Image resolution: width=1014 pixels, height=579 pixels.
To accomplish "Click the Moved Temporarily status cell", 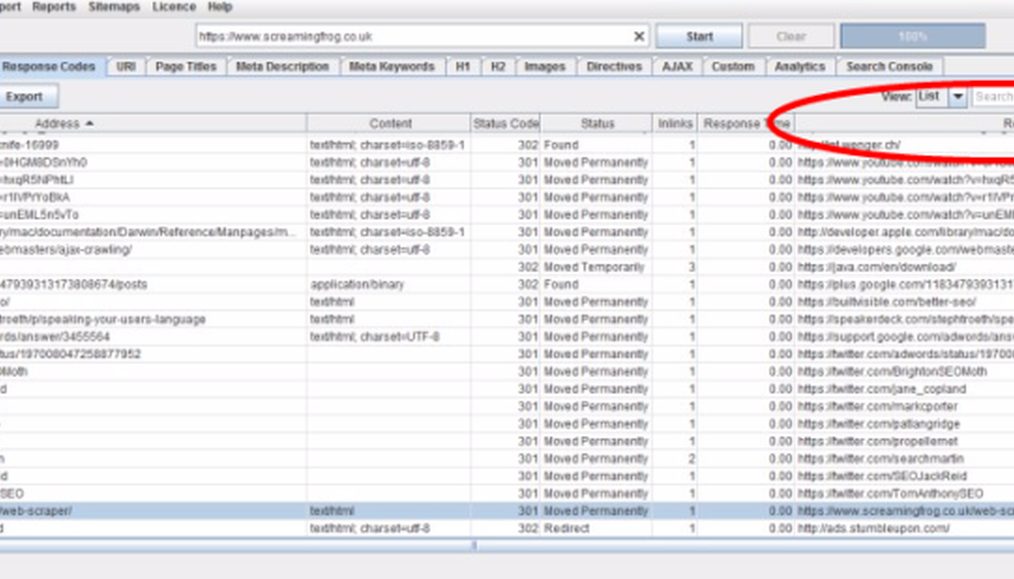I will [596, 267].
